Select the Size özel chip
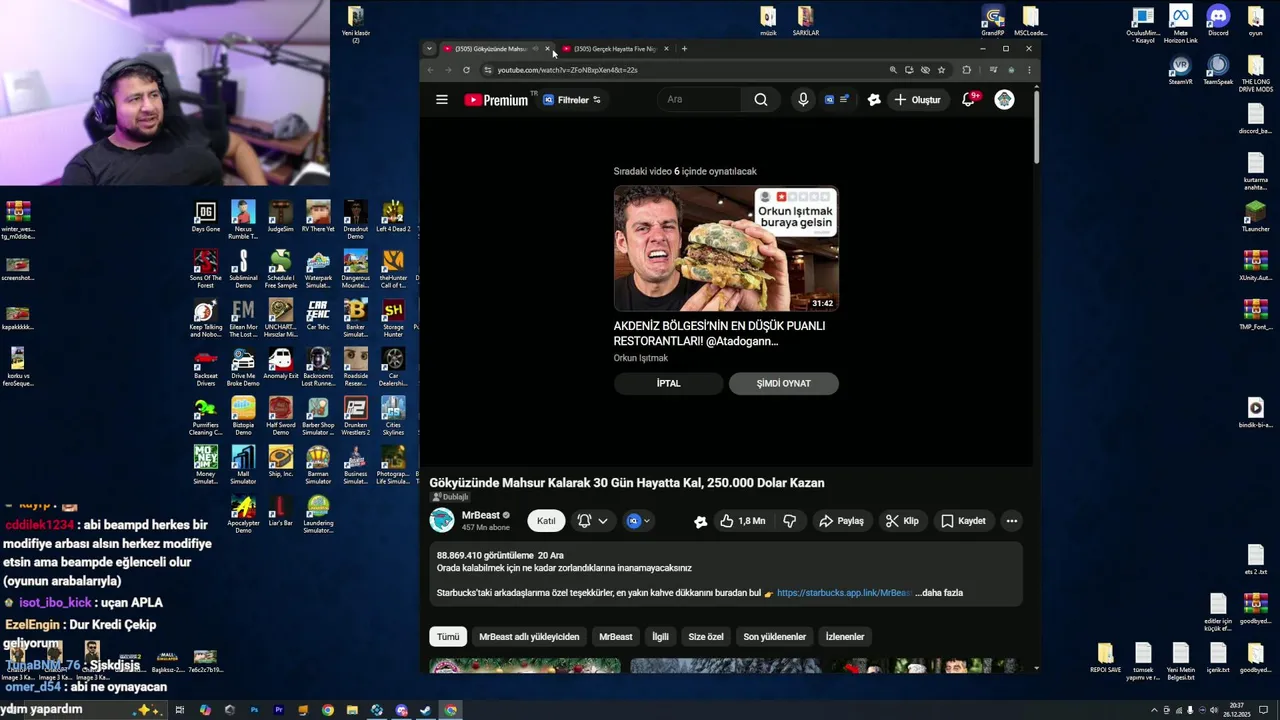Image resolution: width=1280 pixels, height=720 pixels. tap(706, 637)
